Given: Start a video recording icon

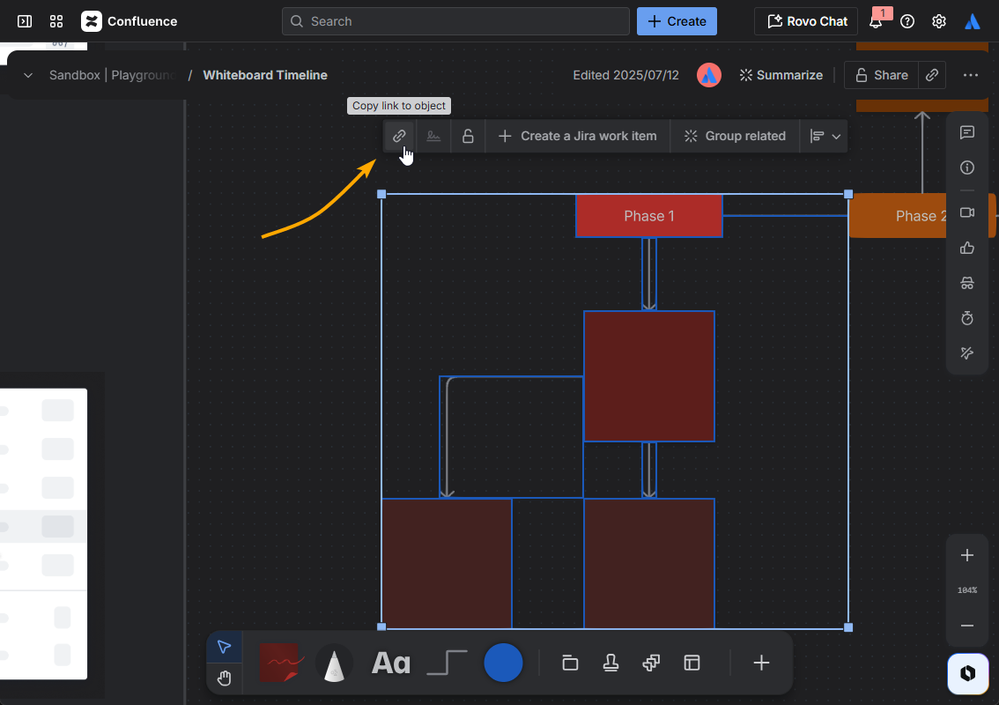Looking at the screenshot, I should pyautogui.click(x=967, y=213).
